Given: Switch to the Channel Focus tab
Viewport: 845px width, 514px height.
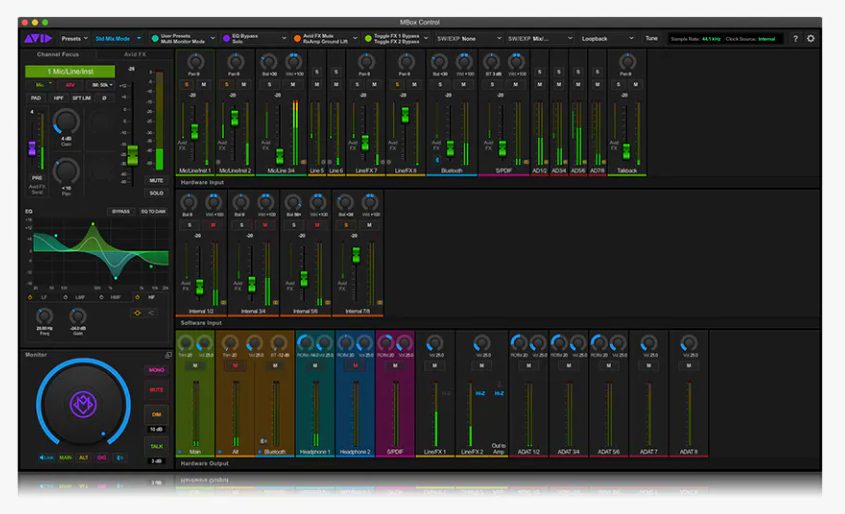Looking at the screenshot, I should (x=58, y=54).
